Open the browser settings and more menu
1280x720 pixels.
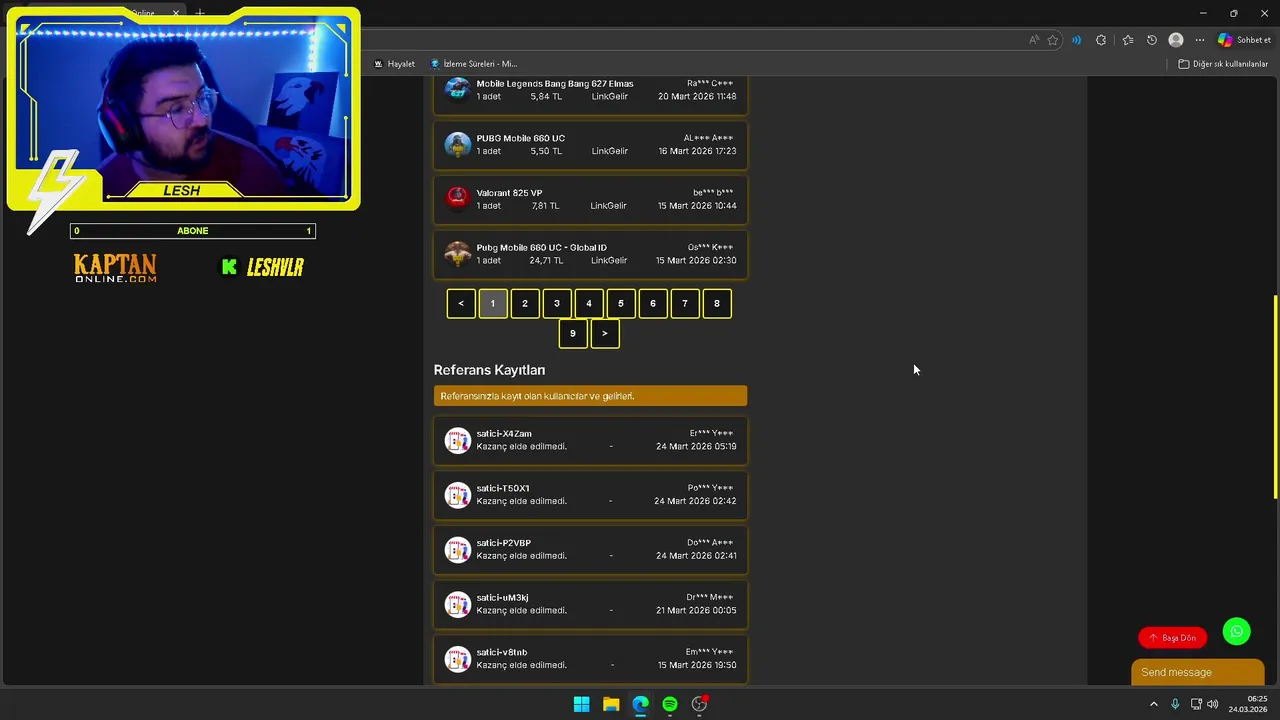point(1200,40)
